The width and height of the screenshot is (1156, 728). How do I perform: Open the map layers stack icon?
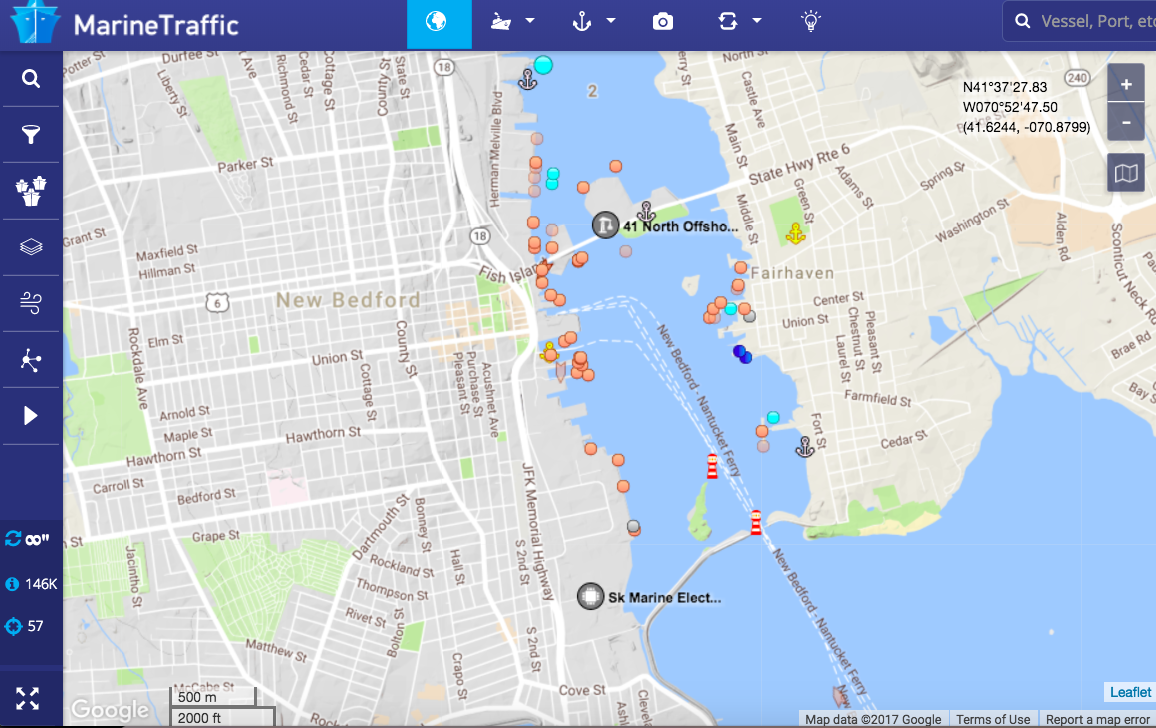tap(30, 246)
